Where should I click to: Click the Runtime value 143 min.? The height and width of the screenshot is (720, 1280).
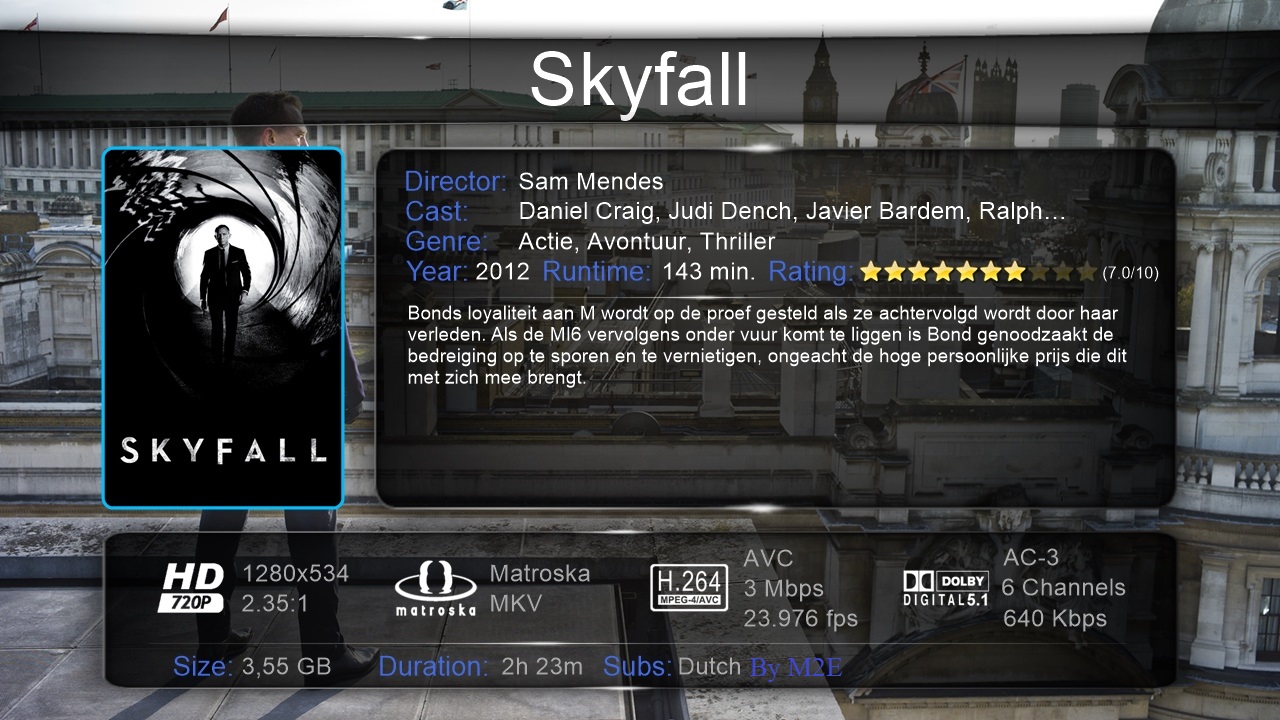(708, 272)
